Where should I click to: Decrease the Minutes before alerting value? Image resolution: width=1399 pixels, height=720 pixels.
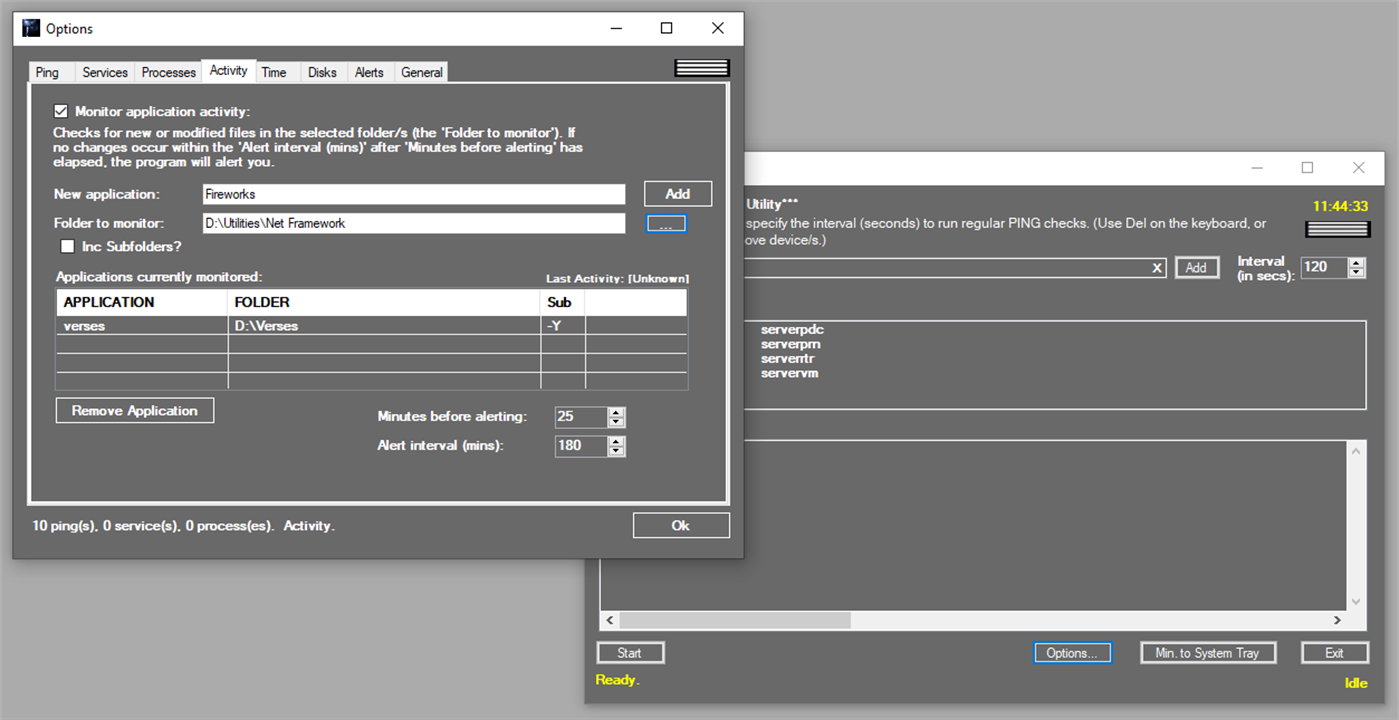pos(616,422)
